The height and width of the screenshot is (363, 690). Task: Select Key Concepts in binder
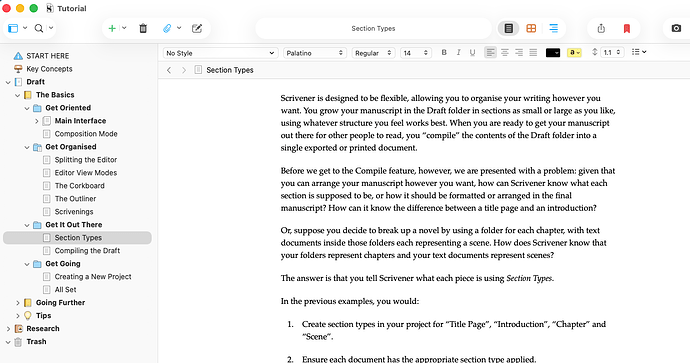(x=49, y=69)
